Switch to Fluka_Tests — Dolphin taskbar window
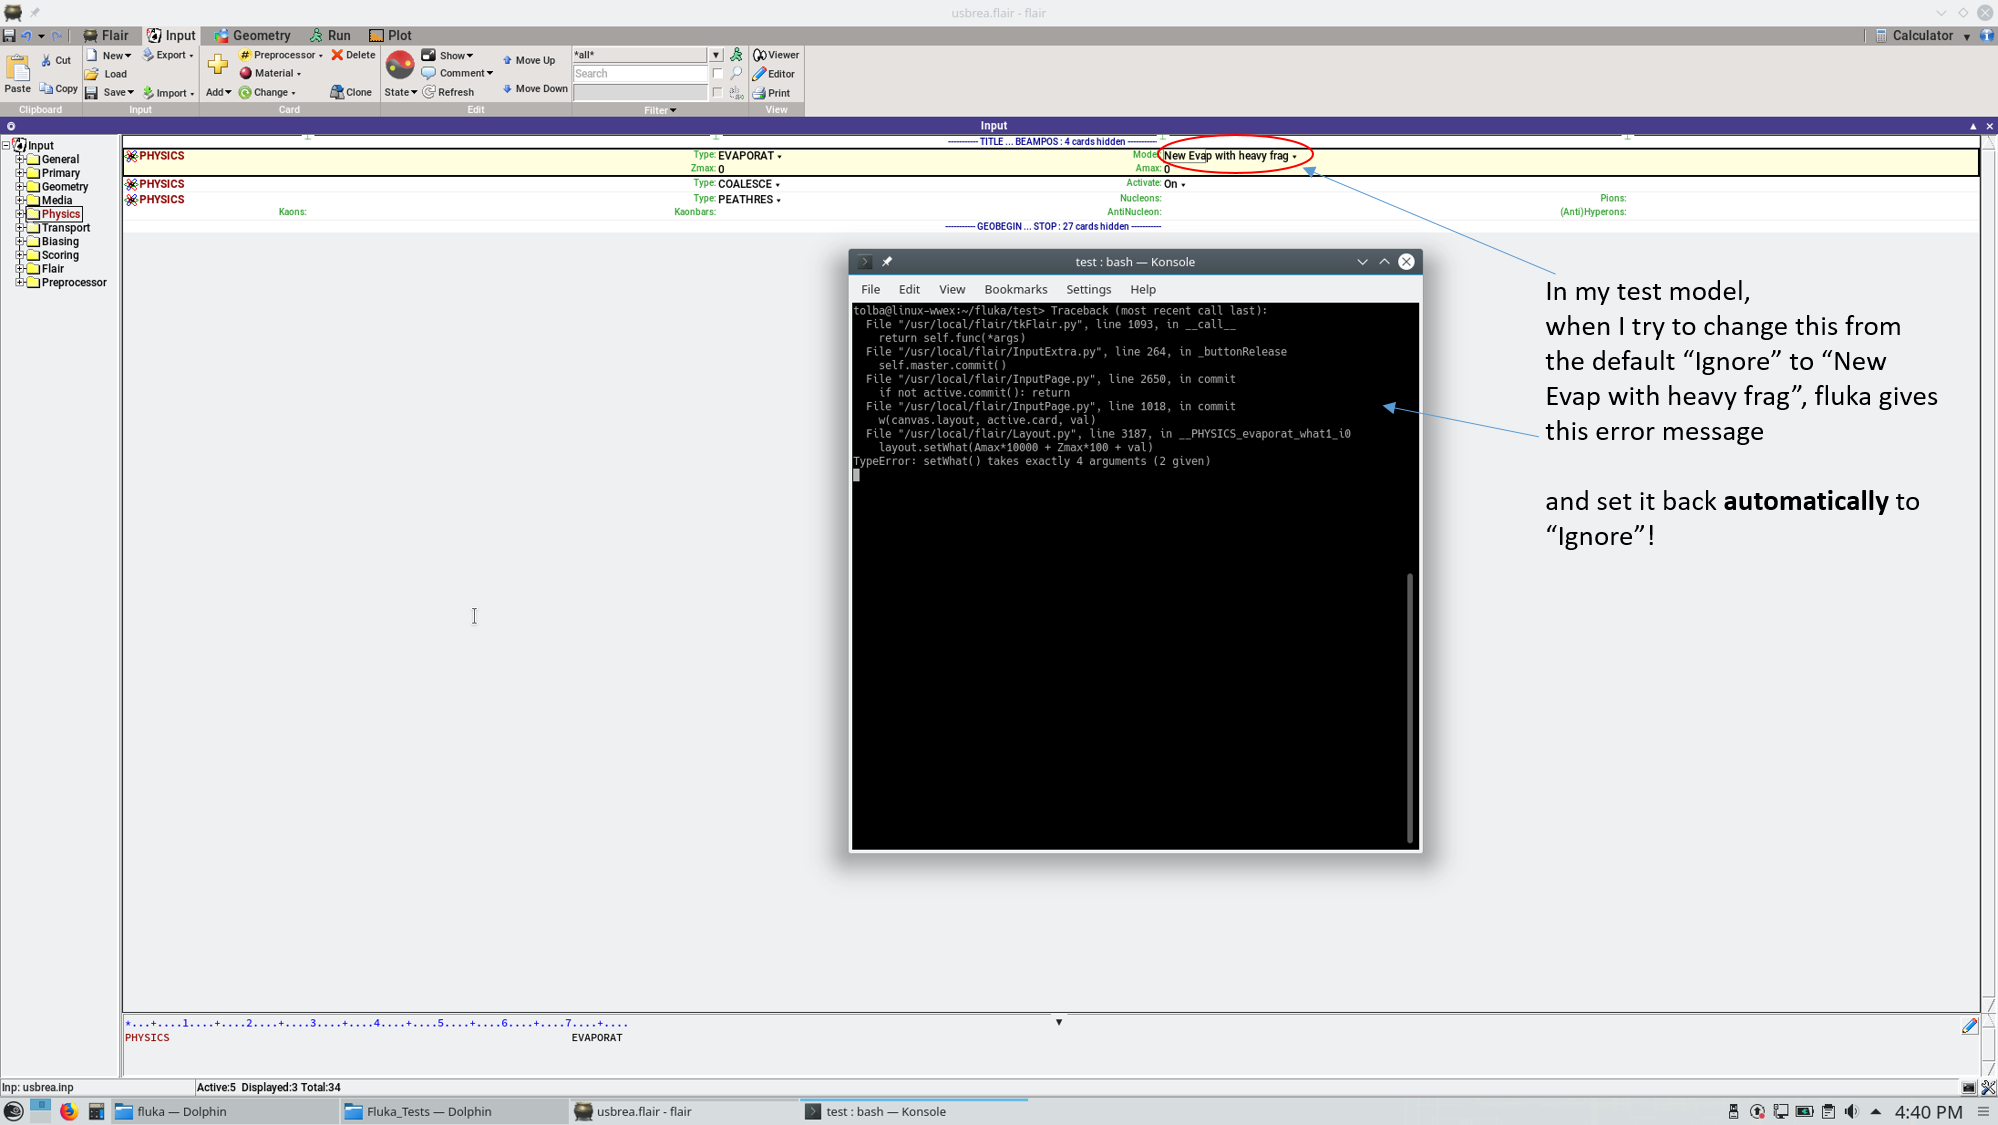The height and width of the screenshot is (1125, 1998). 453,1111
